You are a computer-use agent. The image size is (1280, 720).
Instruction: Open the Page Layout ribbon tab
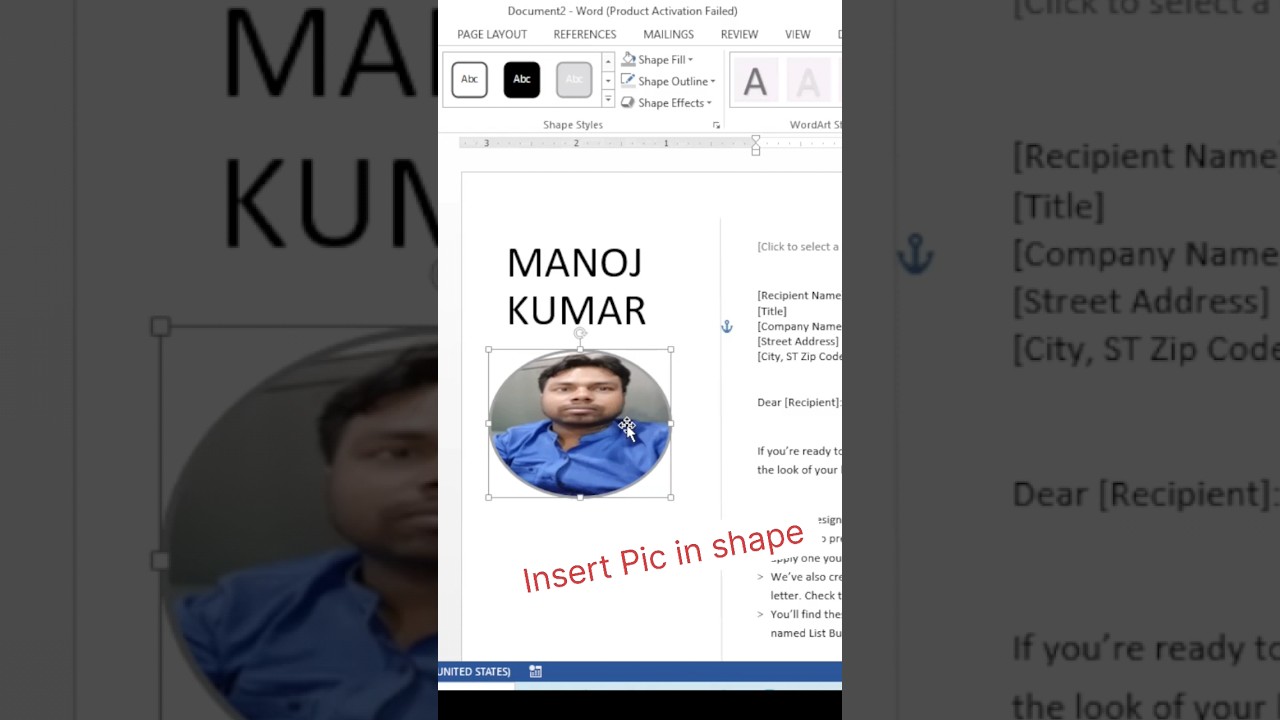[x=492, y=34]
